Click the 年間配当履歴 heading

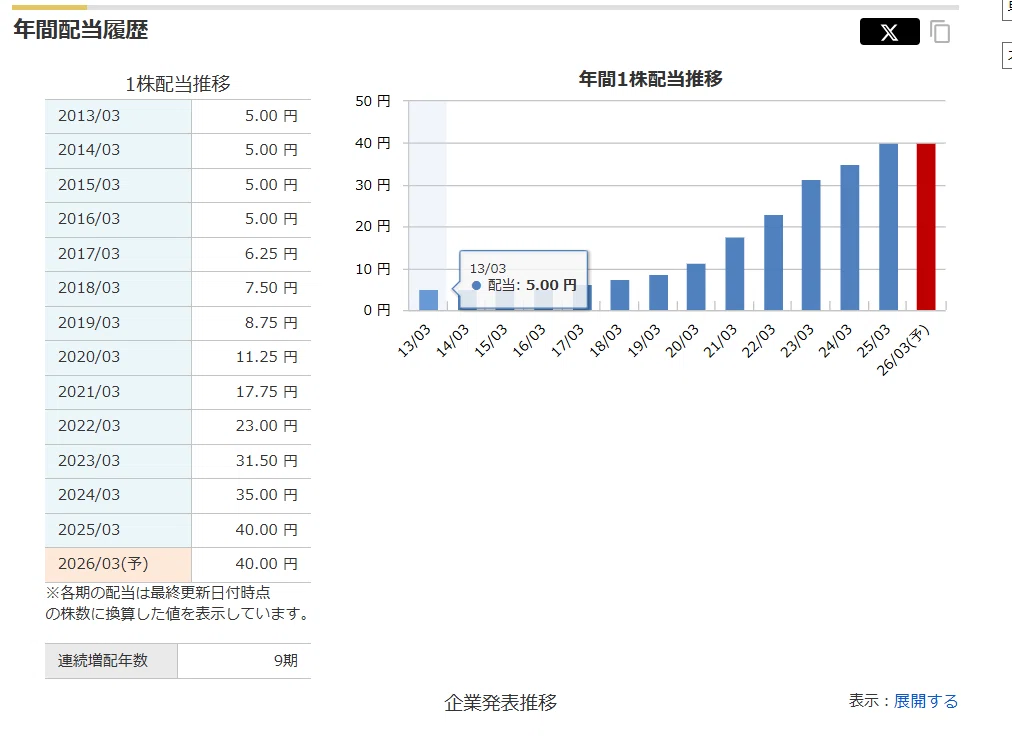(81, 30)
